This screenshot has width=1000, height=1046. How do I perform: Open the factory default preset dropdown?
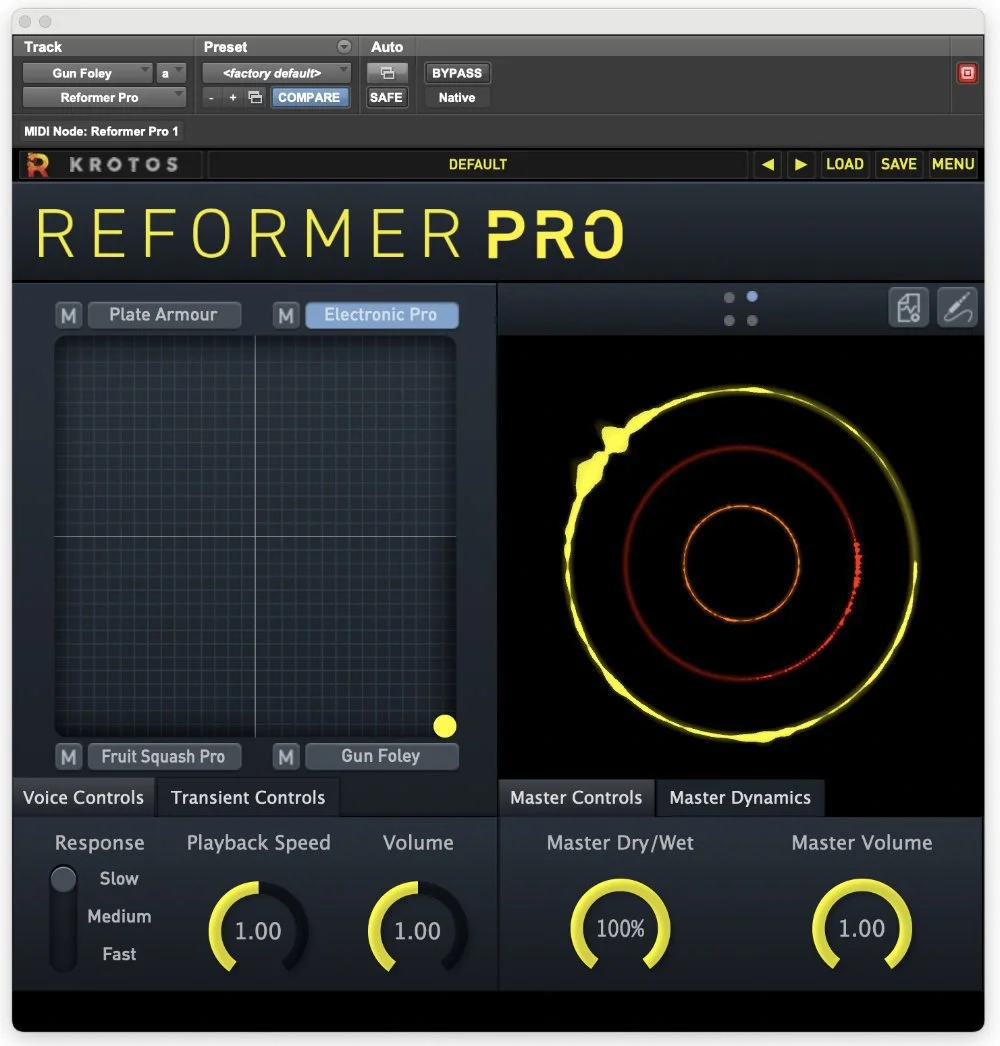tap(276, 73)
